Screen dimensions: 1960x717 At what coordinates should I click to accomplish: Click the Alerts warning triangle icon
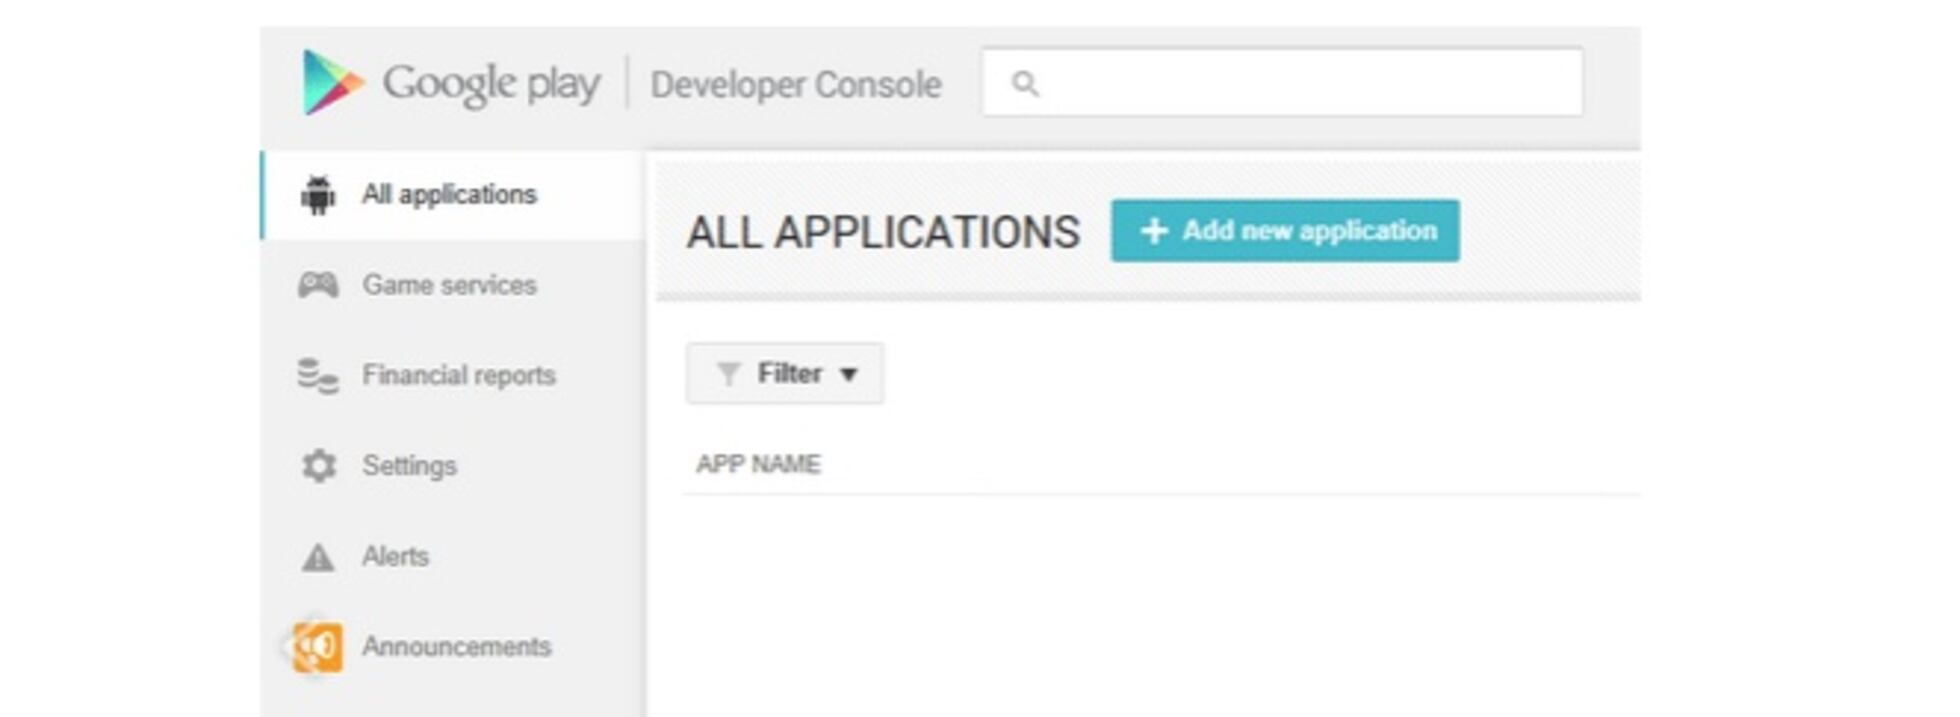click(318, 557)
